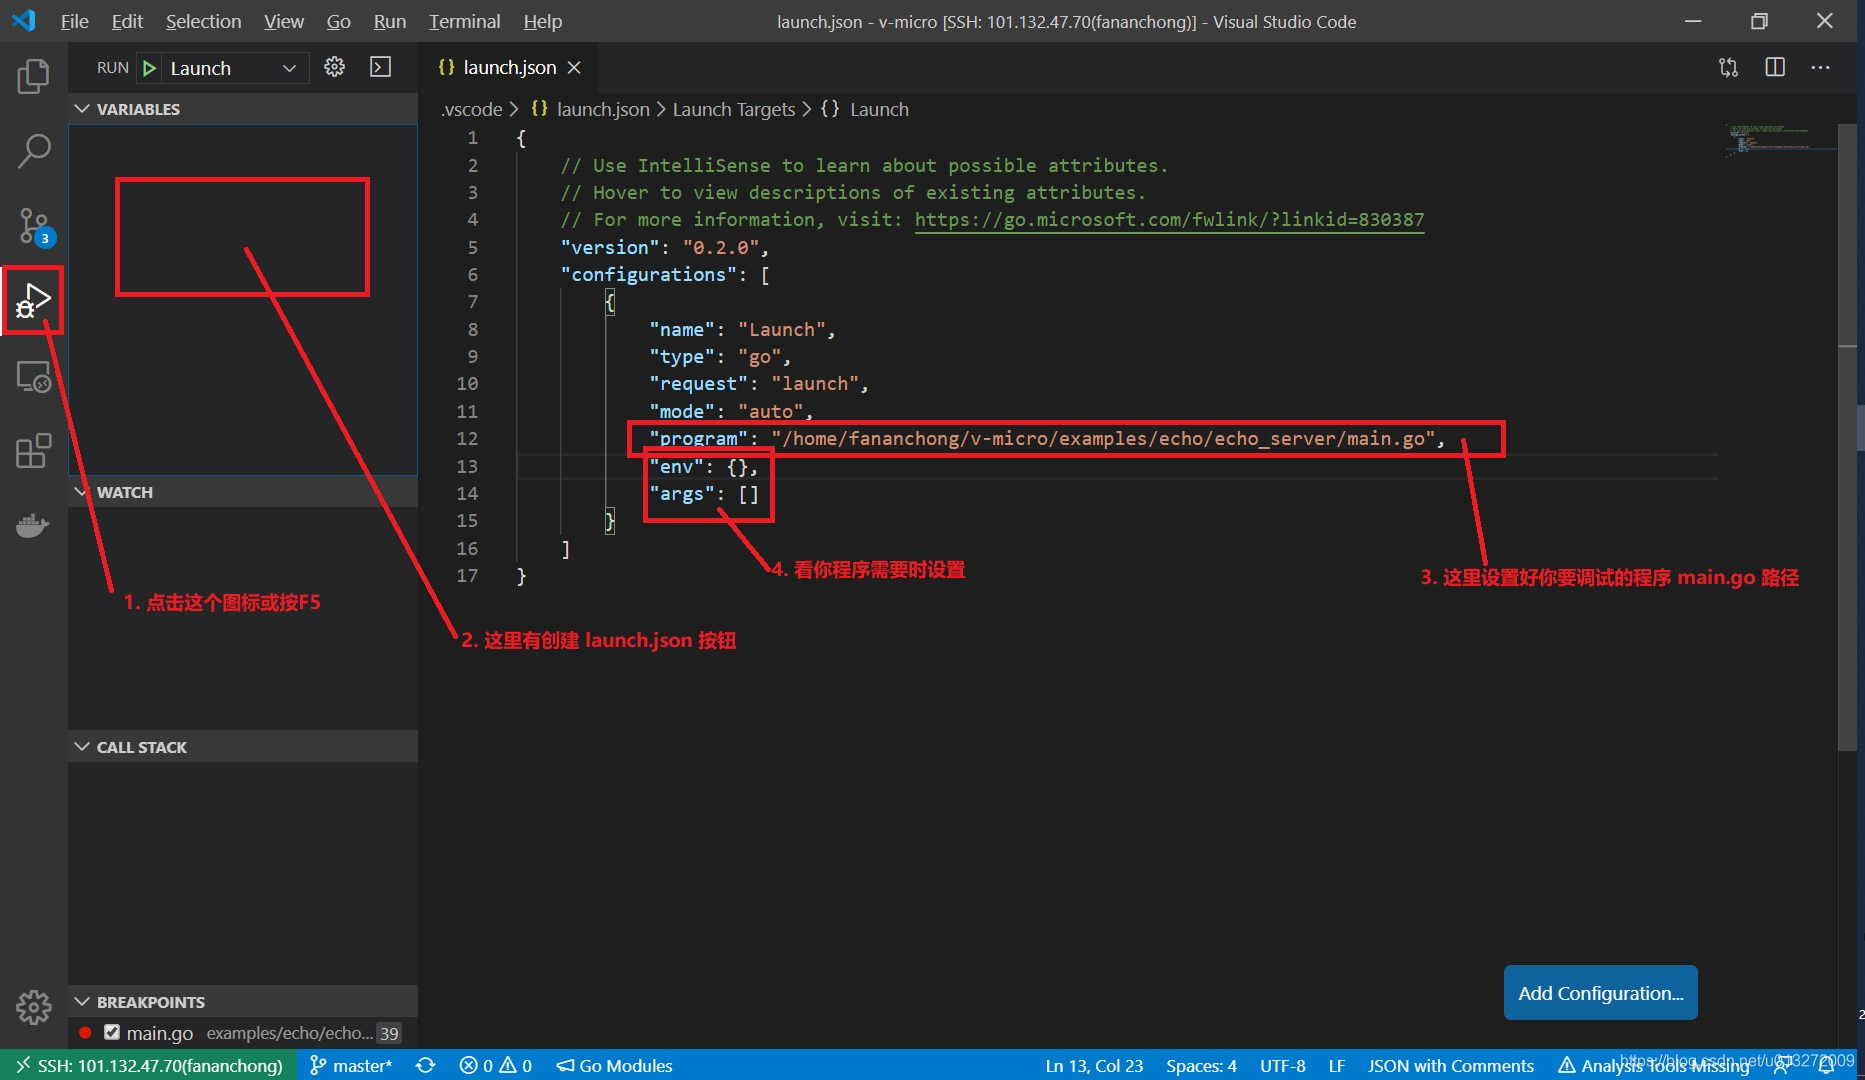
Task: Click the main.go breakpoint entry
Action: (243, 1032)
